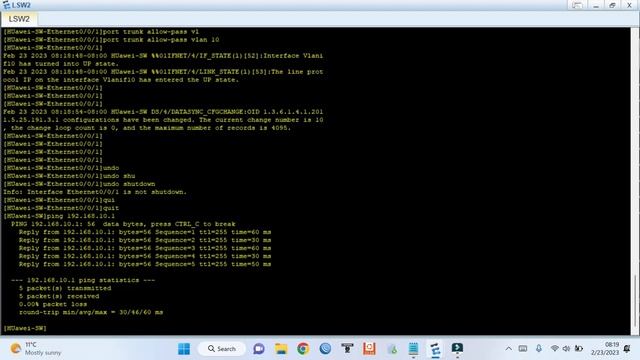
Task: Minimize the LSW2 window
Action: tap(596, 5)
